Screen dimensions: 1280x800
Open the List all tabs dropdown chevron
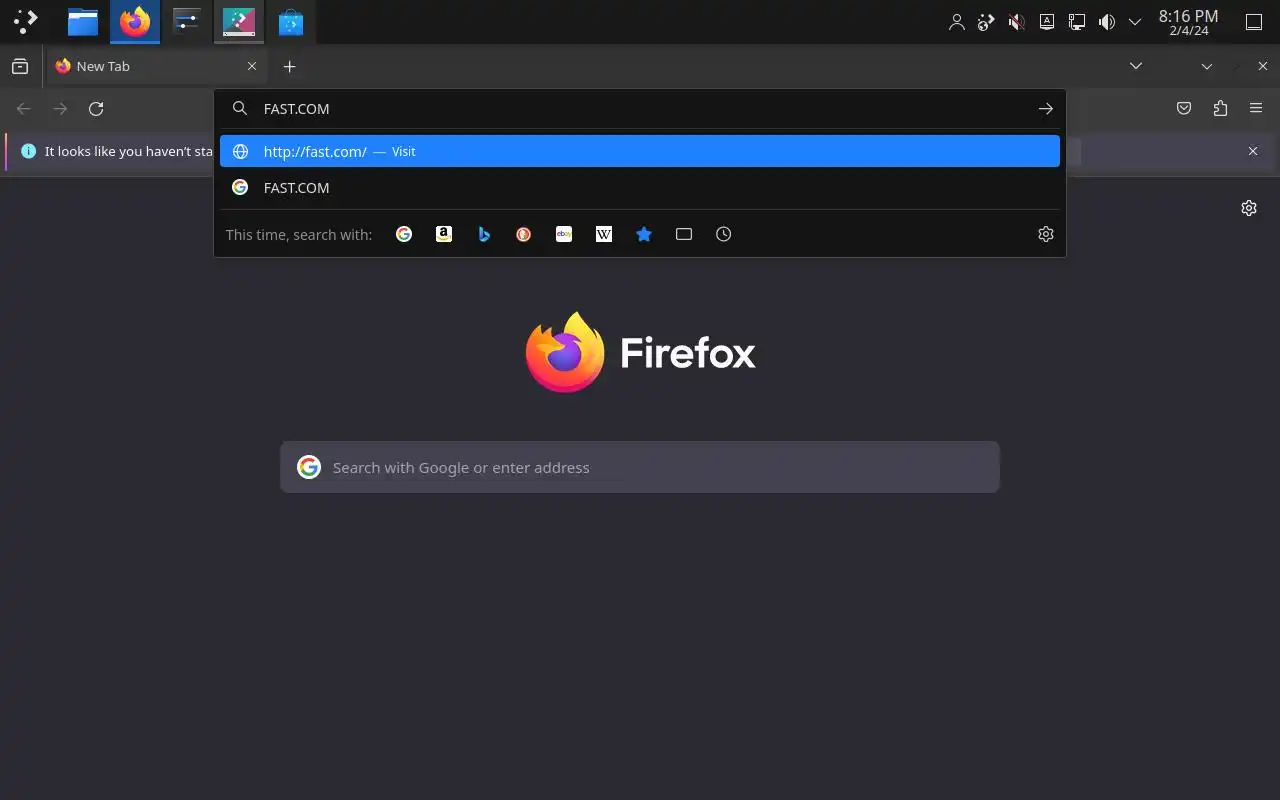coord(1136,66)
